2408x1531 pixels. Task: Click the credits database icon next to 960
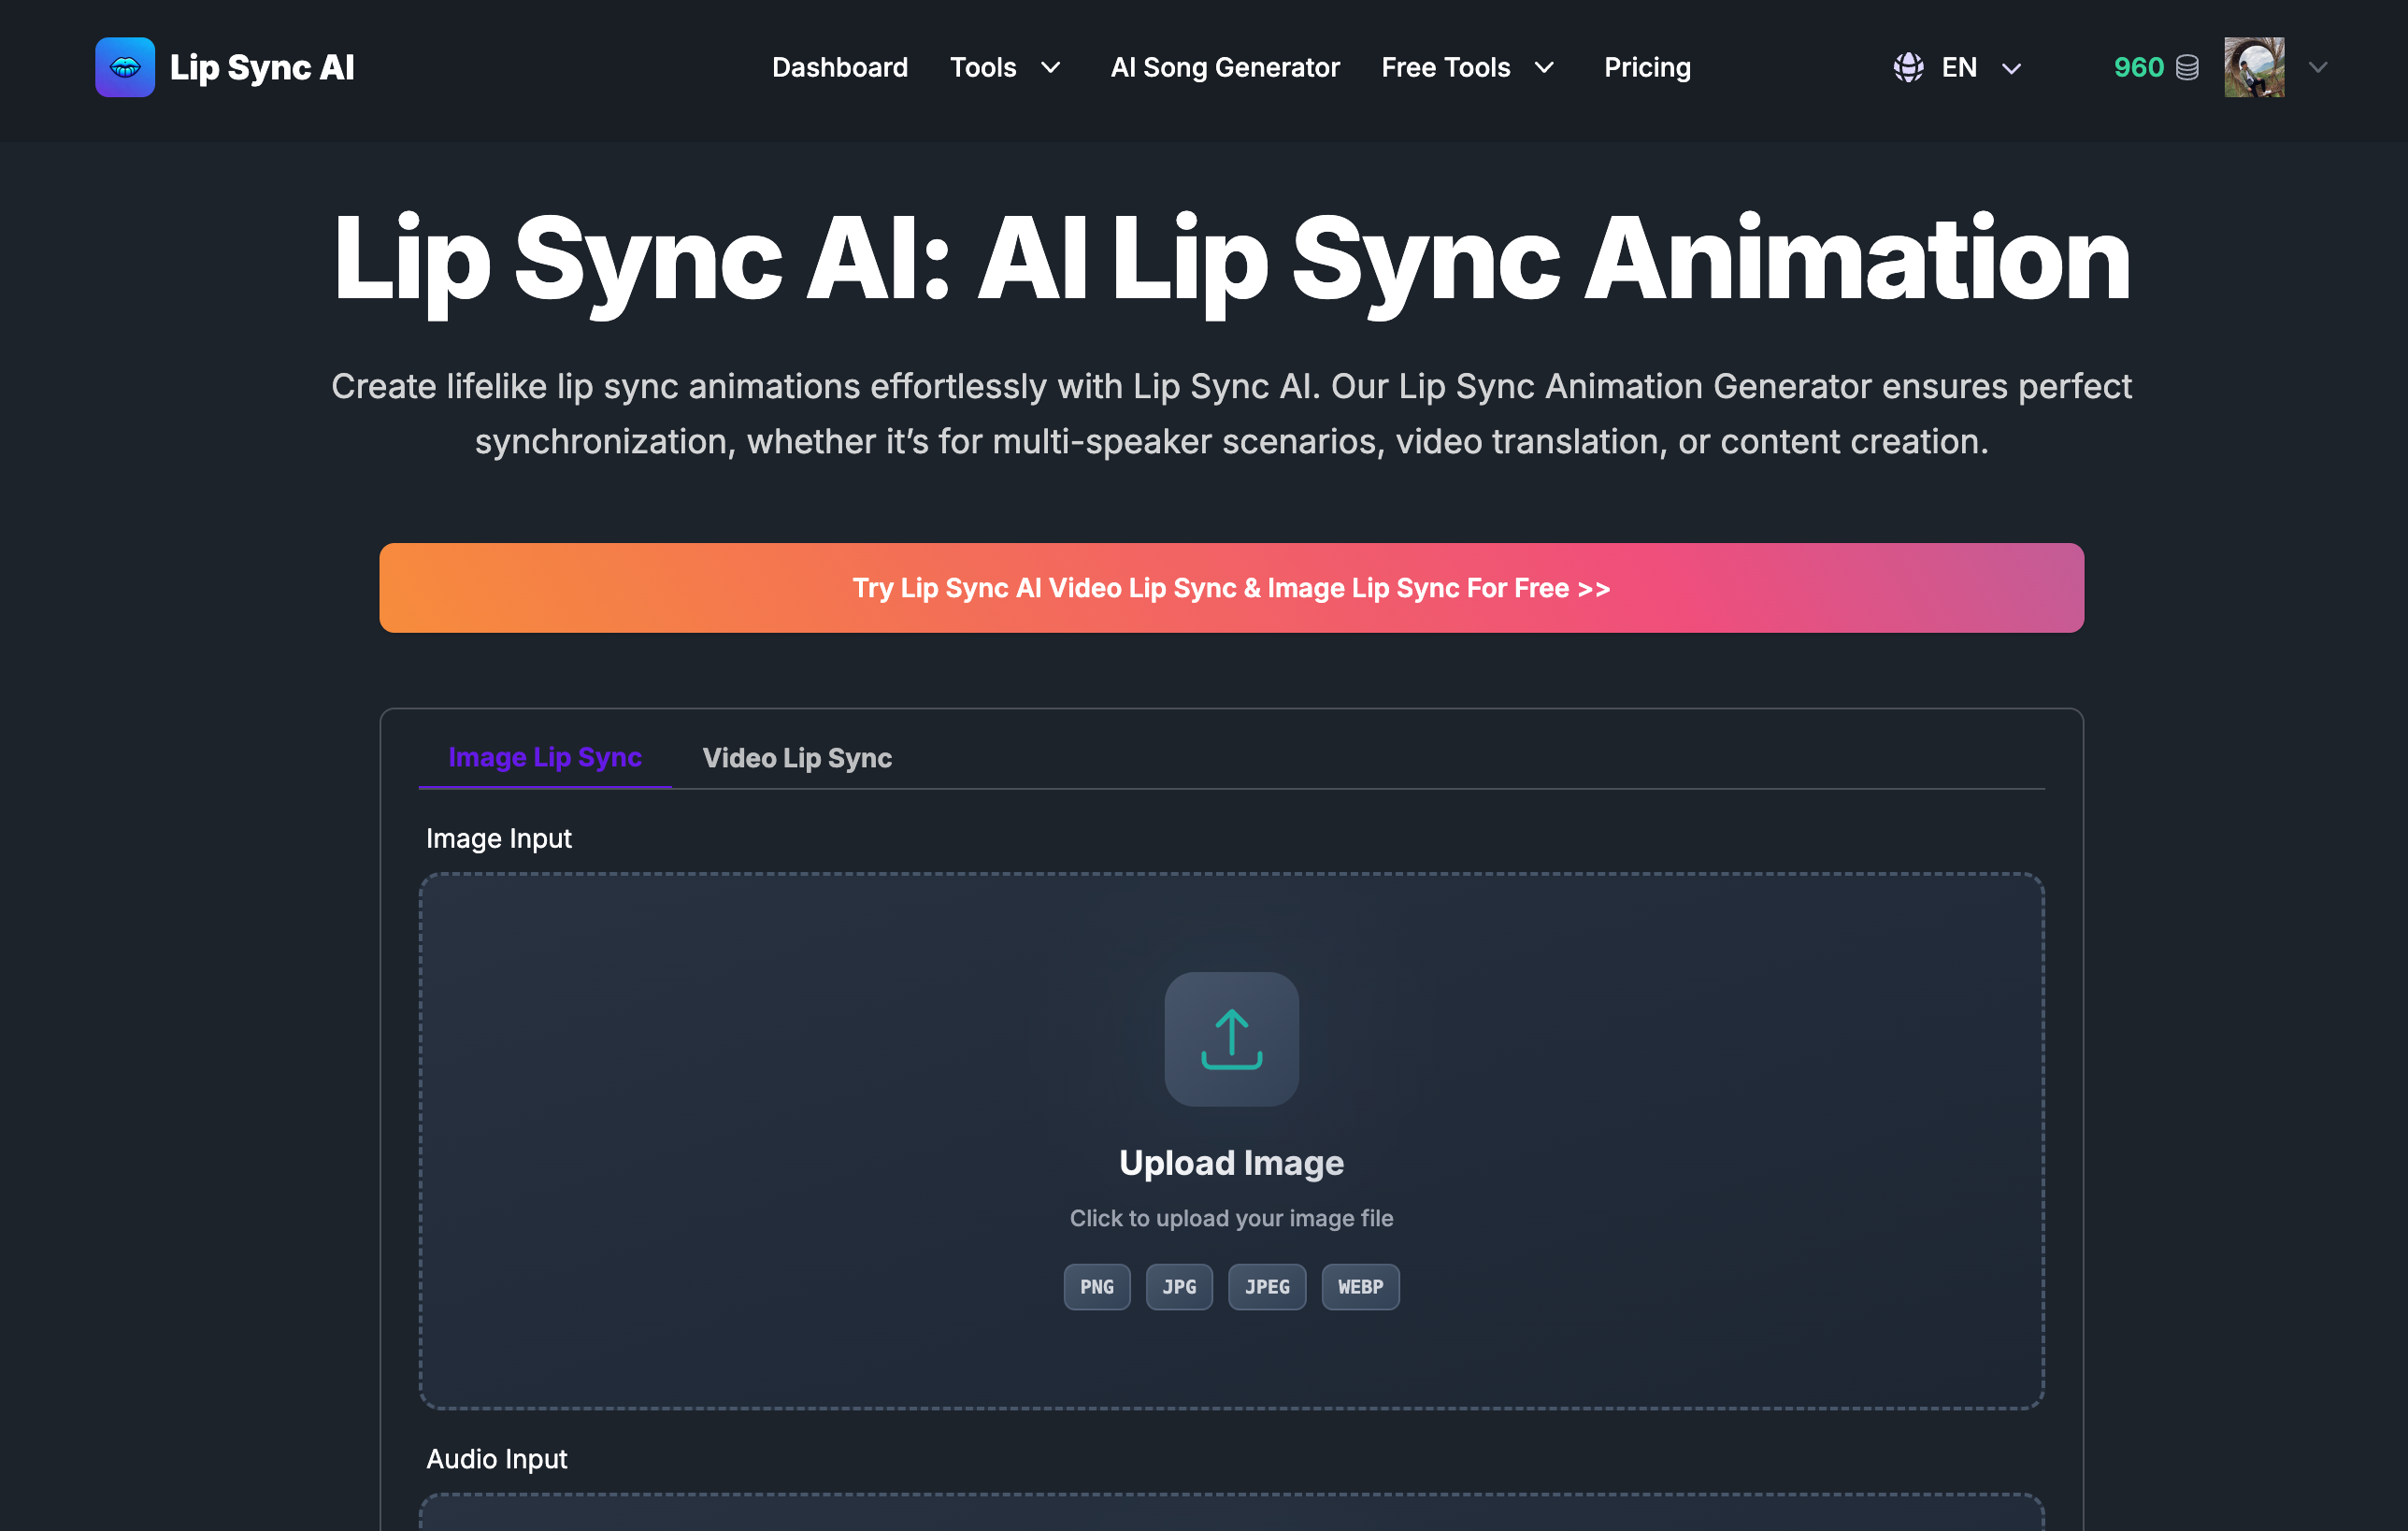pos(2186,67)
